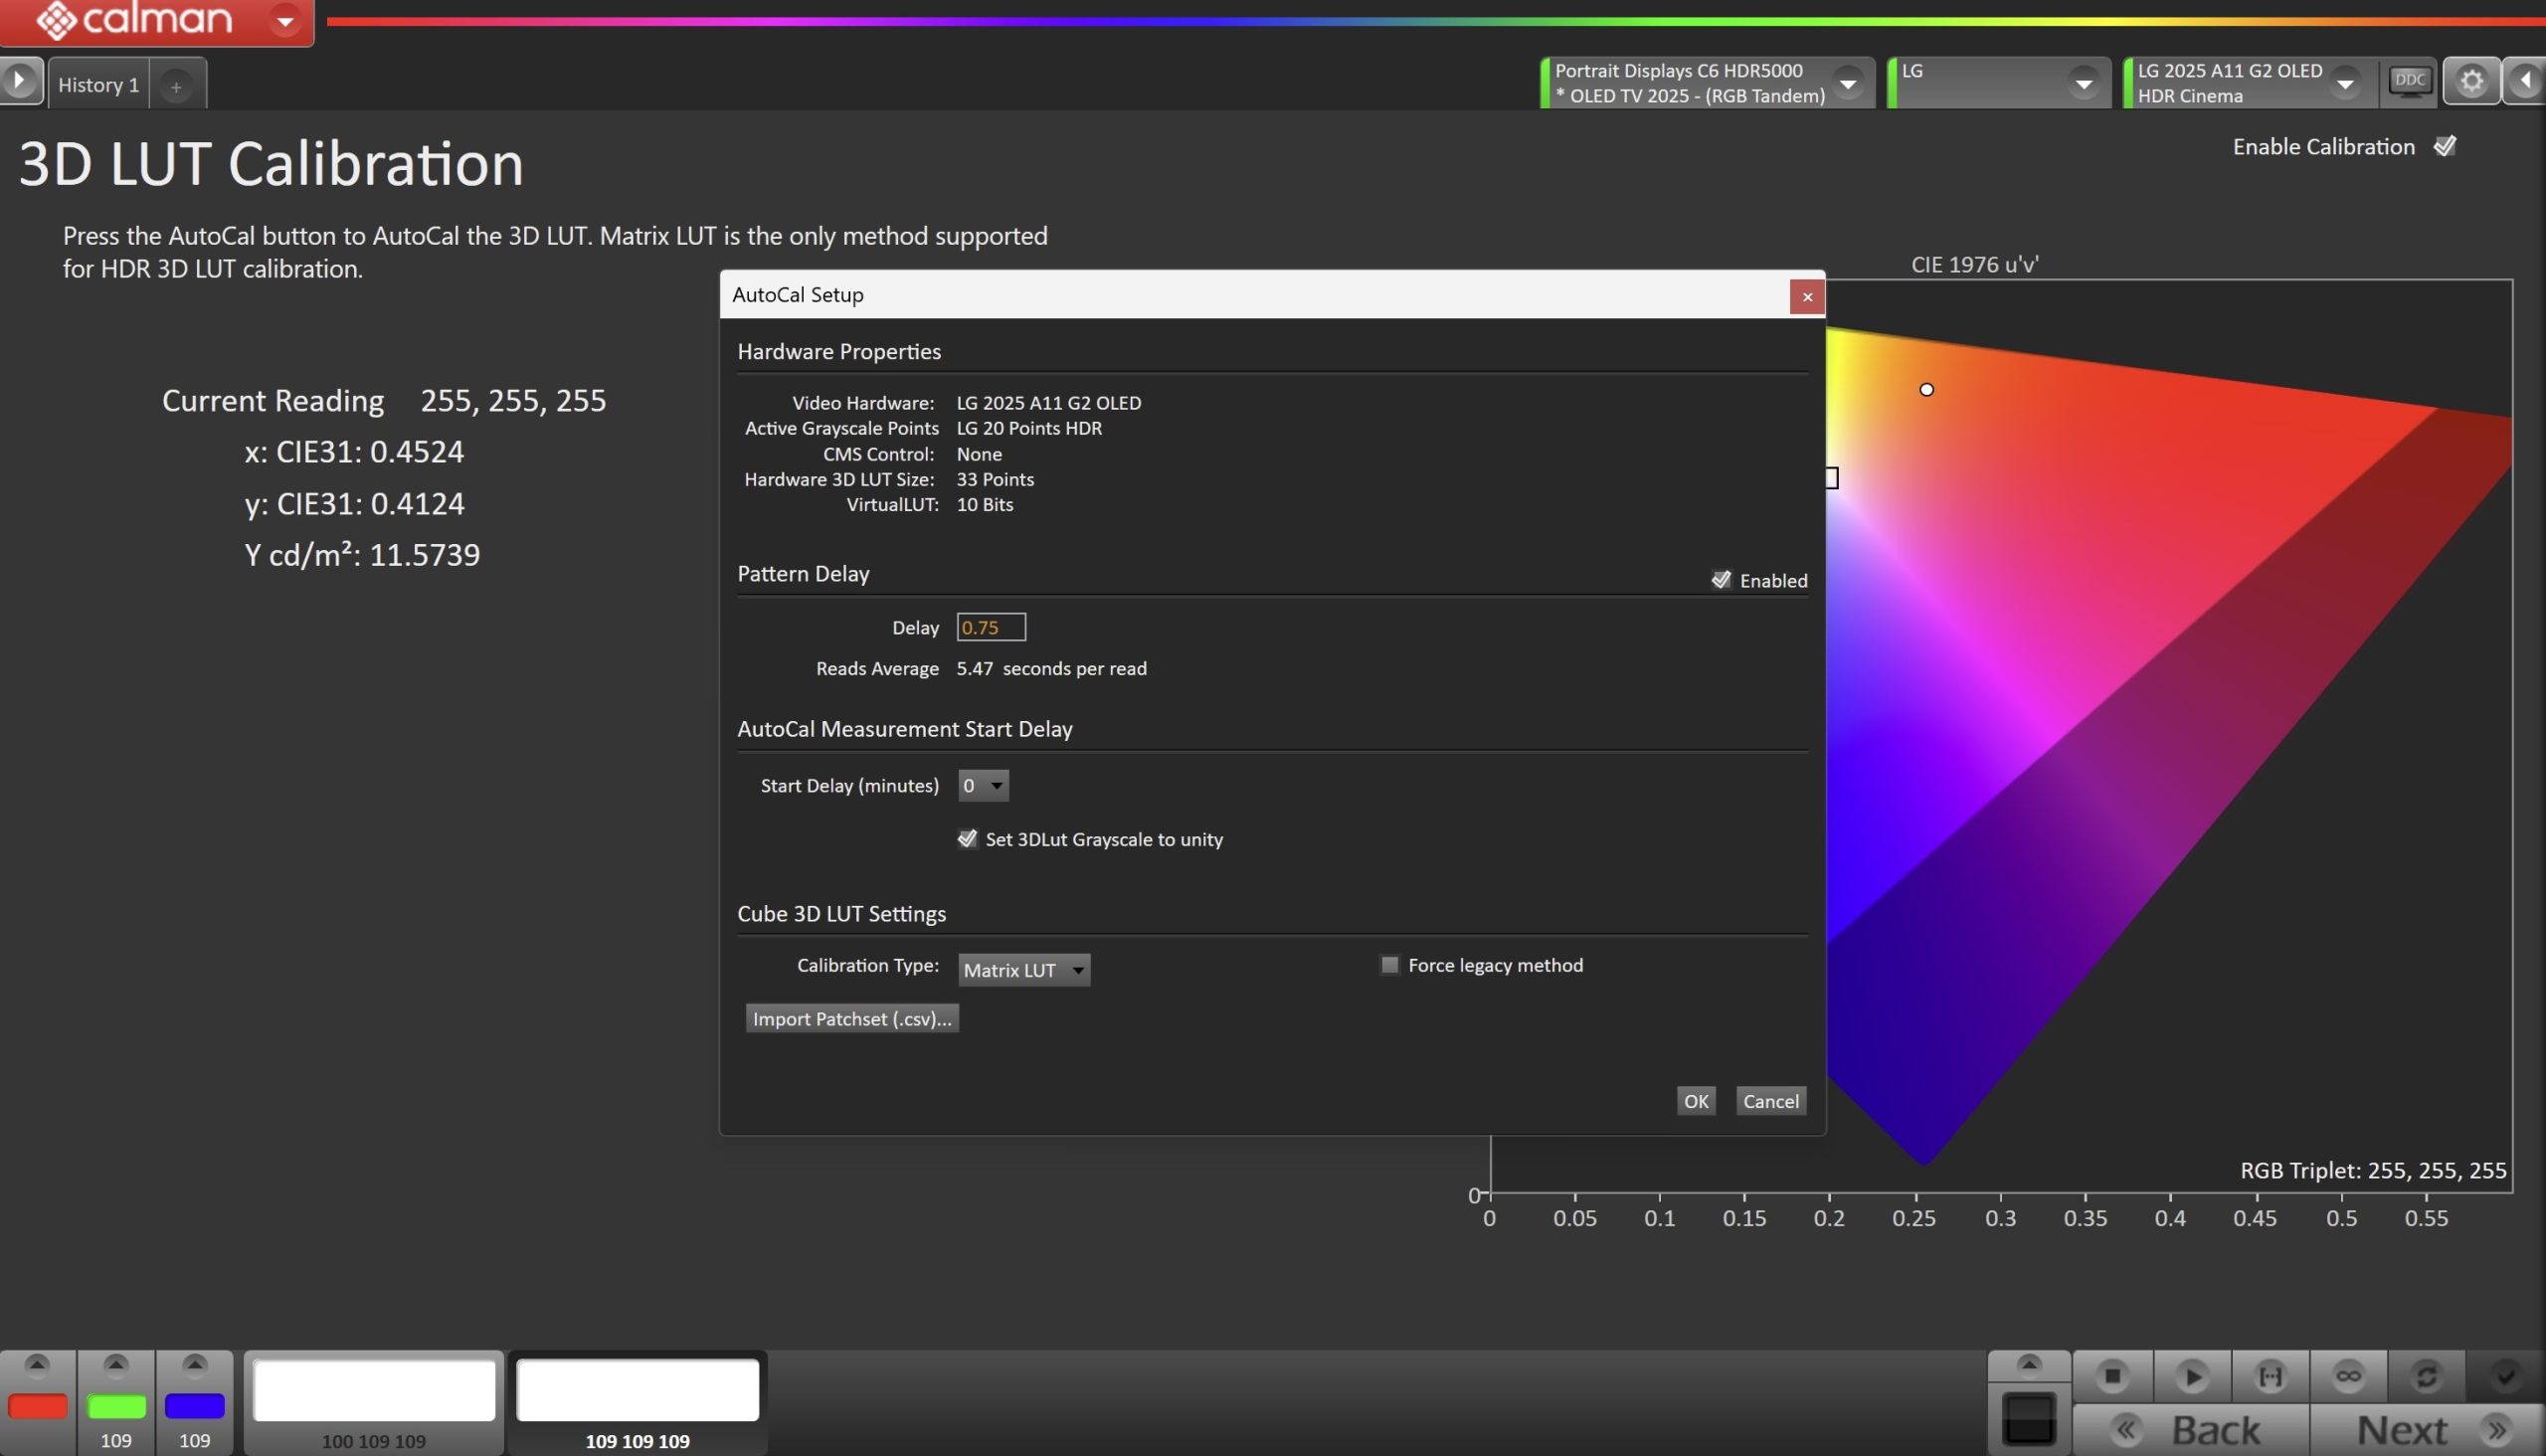Close the AutoCal Setup dialog
Screen dimensions: 2546x1456
coord(1806,297)
